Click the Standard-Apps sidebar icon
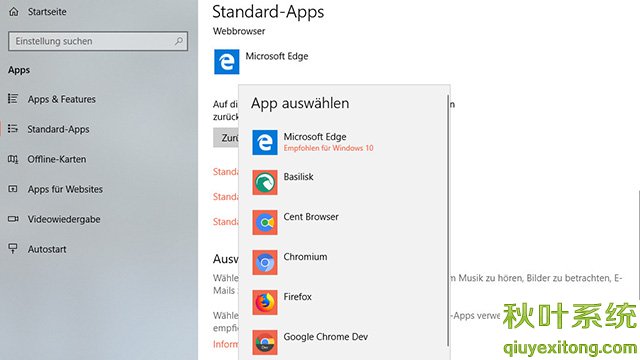The image size is (640, 360). coord(13,129)
